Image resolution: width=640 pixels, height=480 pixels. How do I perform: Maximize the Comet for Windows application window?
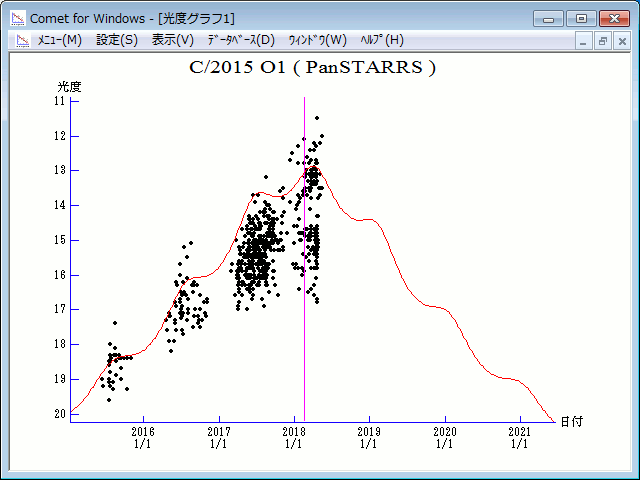[579, 18]
